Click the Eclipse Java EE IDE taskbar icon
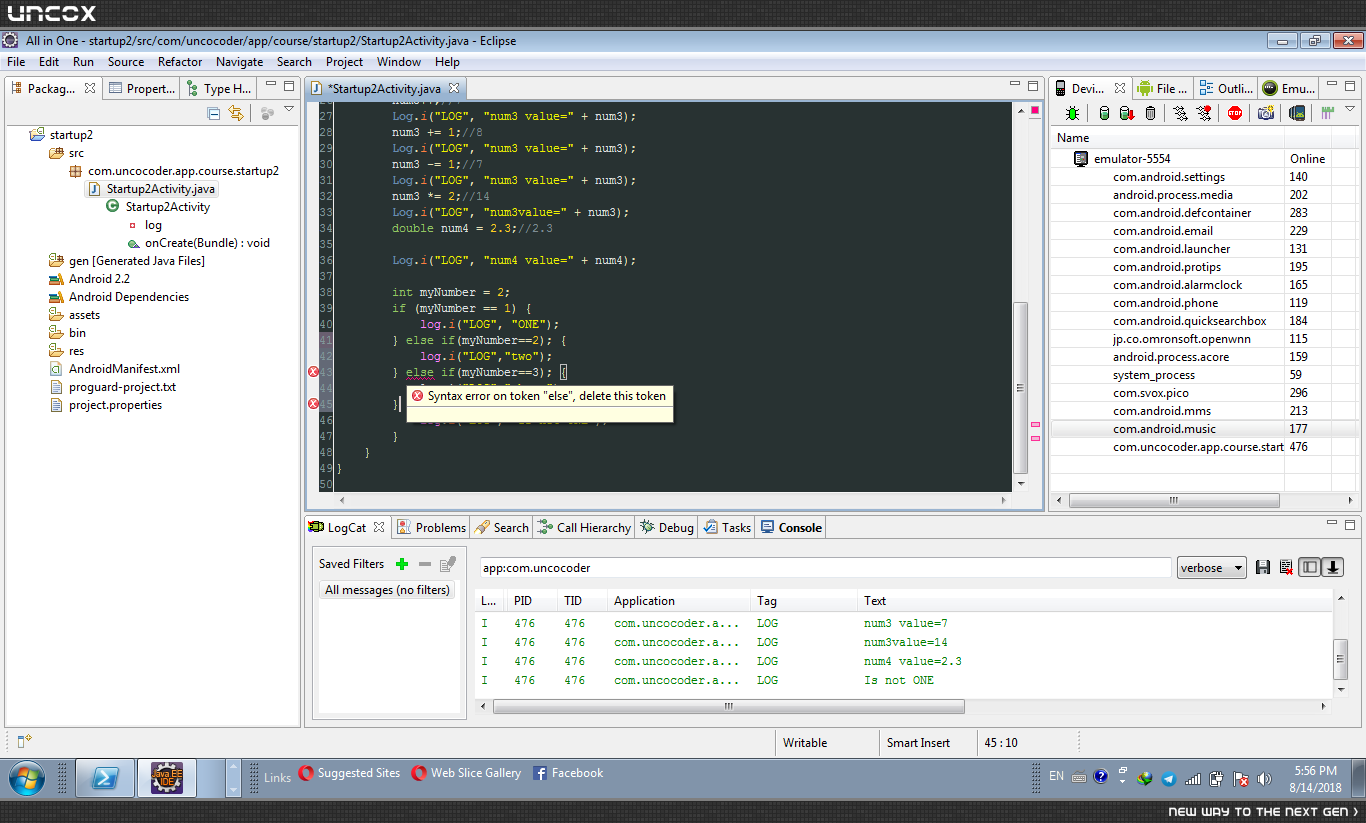Viewport: 1366px width, 823px height. point(167,778)
